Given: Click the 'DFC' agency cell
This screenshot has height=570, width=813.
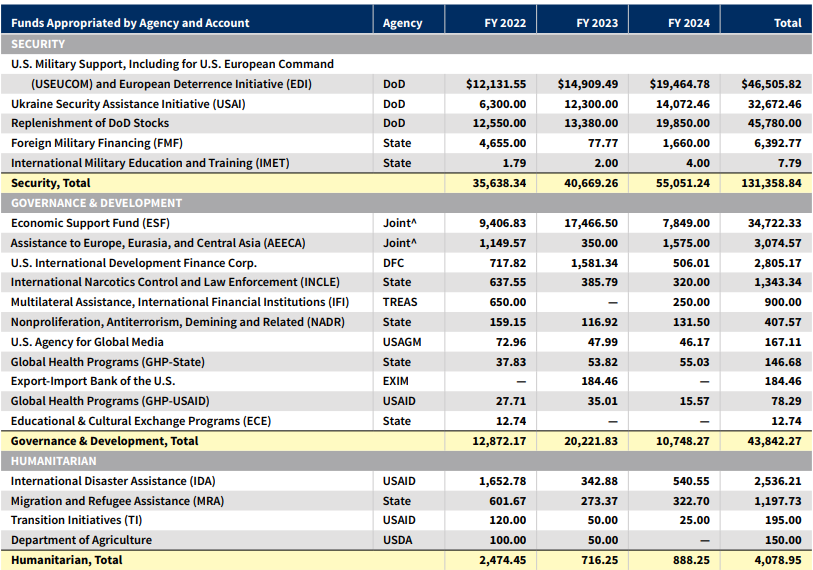Looking at the screenshot, I should (393, 263).
